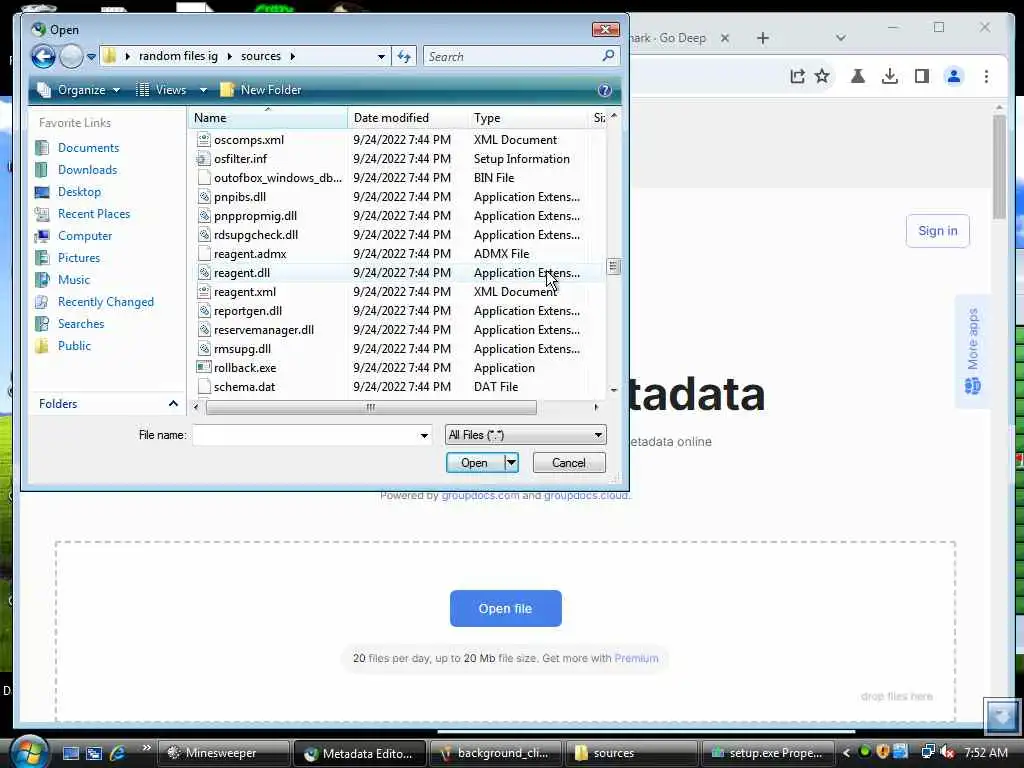
Task: Expand the Folders pane
Action: click(x=108, y=404)
